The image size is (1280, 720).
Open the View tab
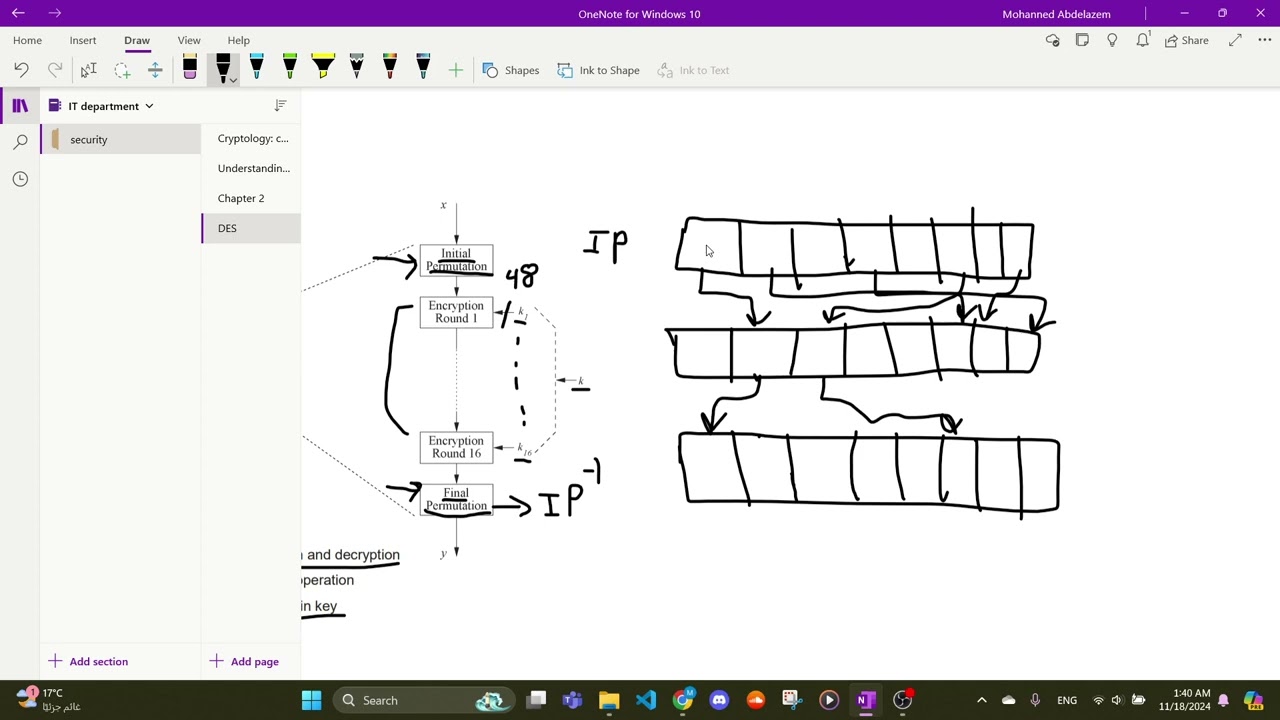tap(189, 40)
